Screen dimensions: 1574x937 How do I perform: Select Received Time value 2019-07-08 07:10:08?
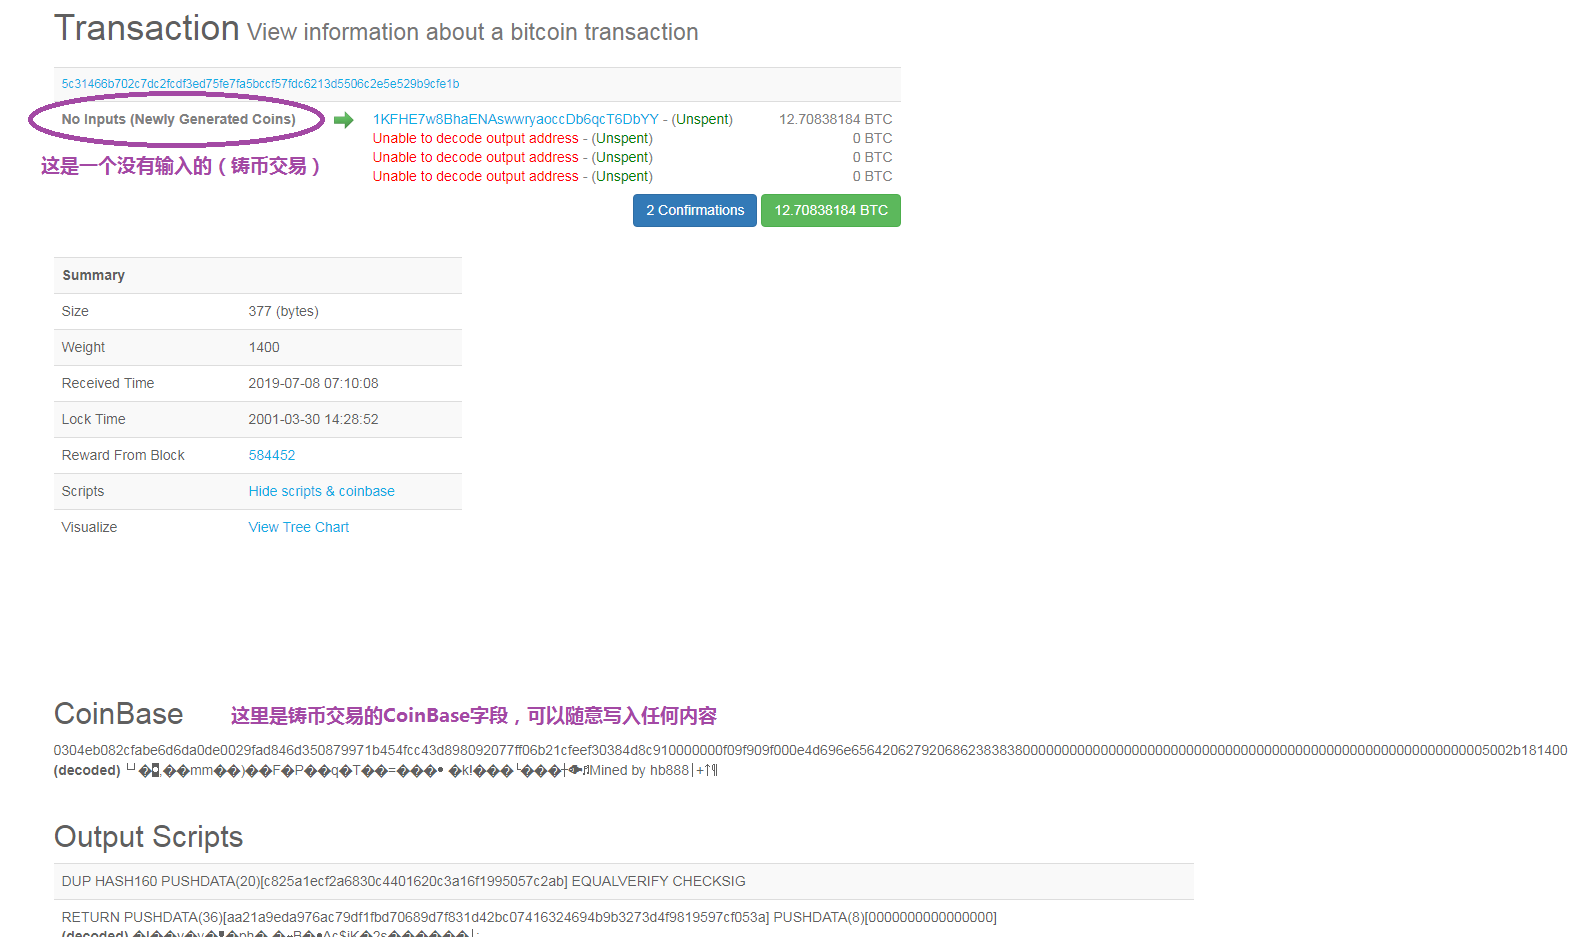point(314,383)
